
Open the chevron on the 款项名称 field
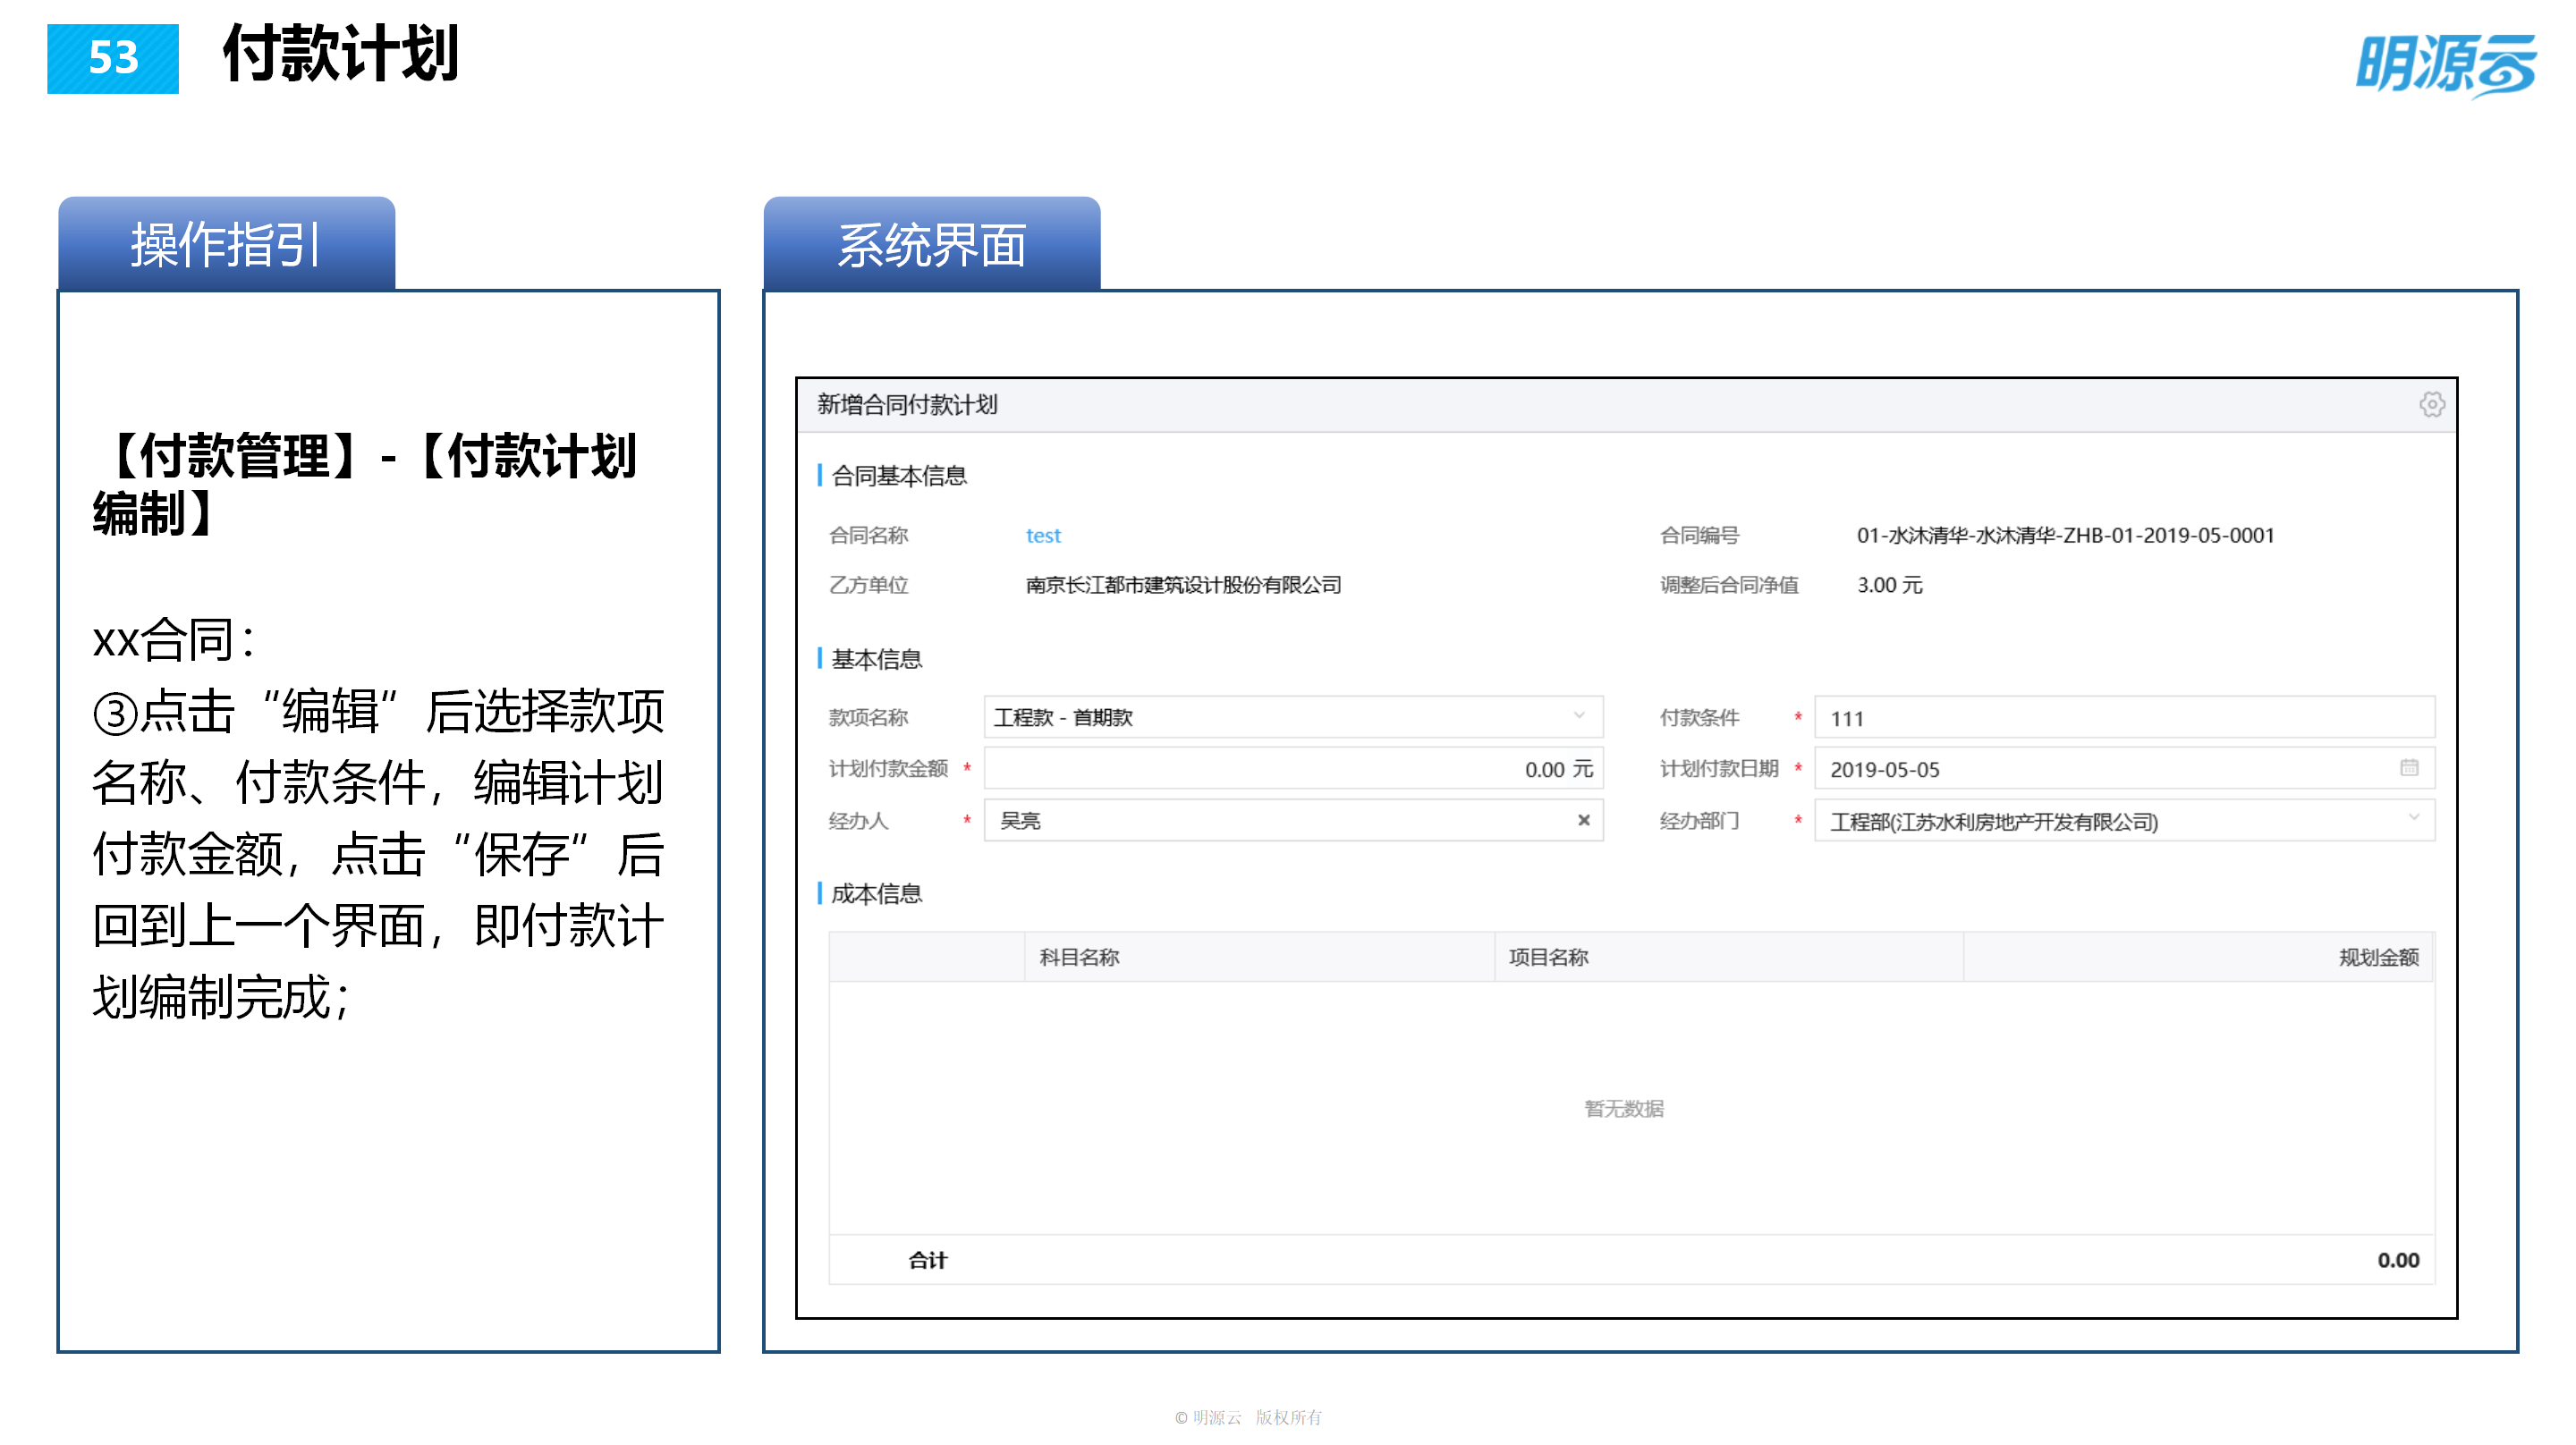click(1577, 717)
